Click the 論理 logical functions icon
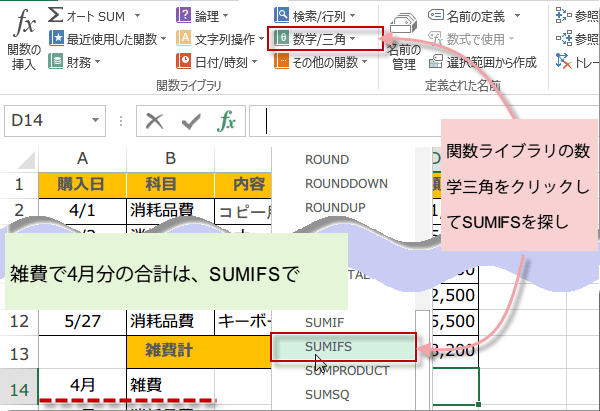Viewport: 600px width, 411px height. 183,16
